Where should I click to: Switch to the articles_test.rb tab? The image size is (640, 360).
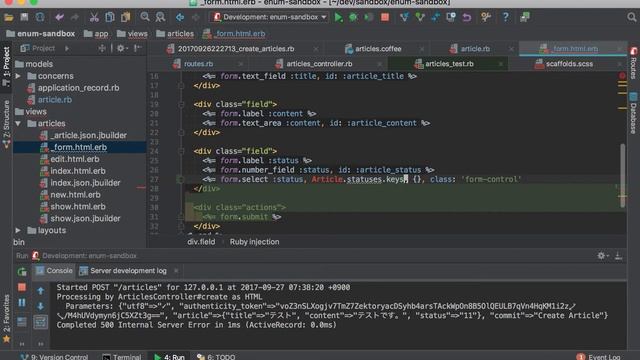pyautogui.click(x=449, y=64)
